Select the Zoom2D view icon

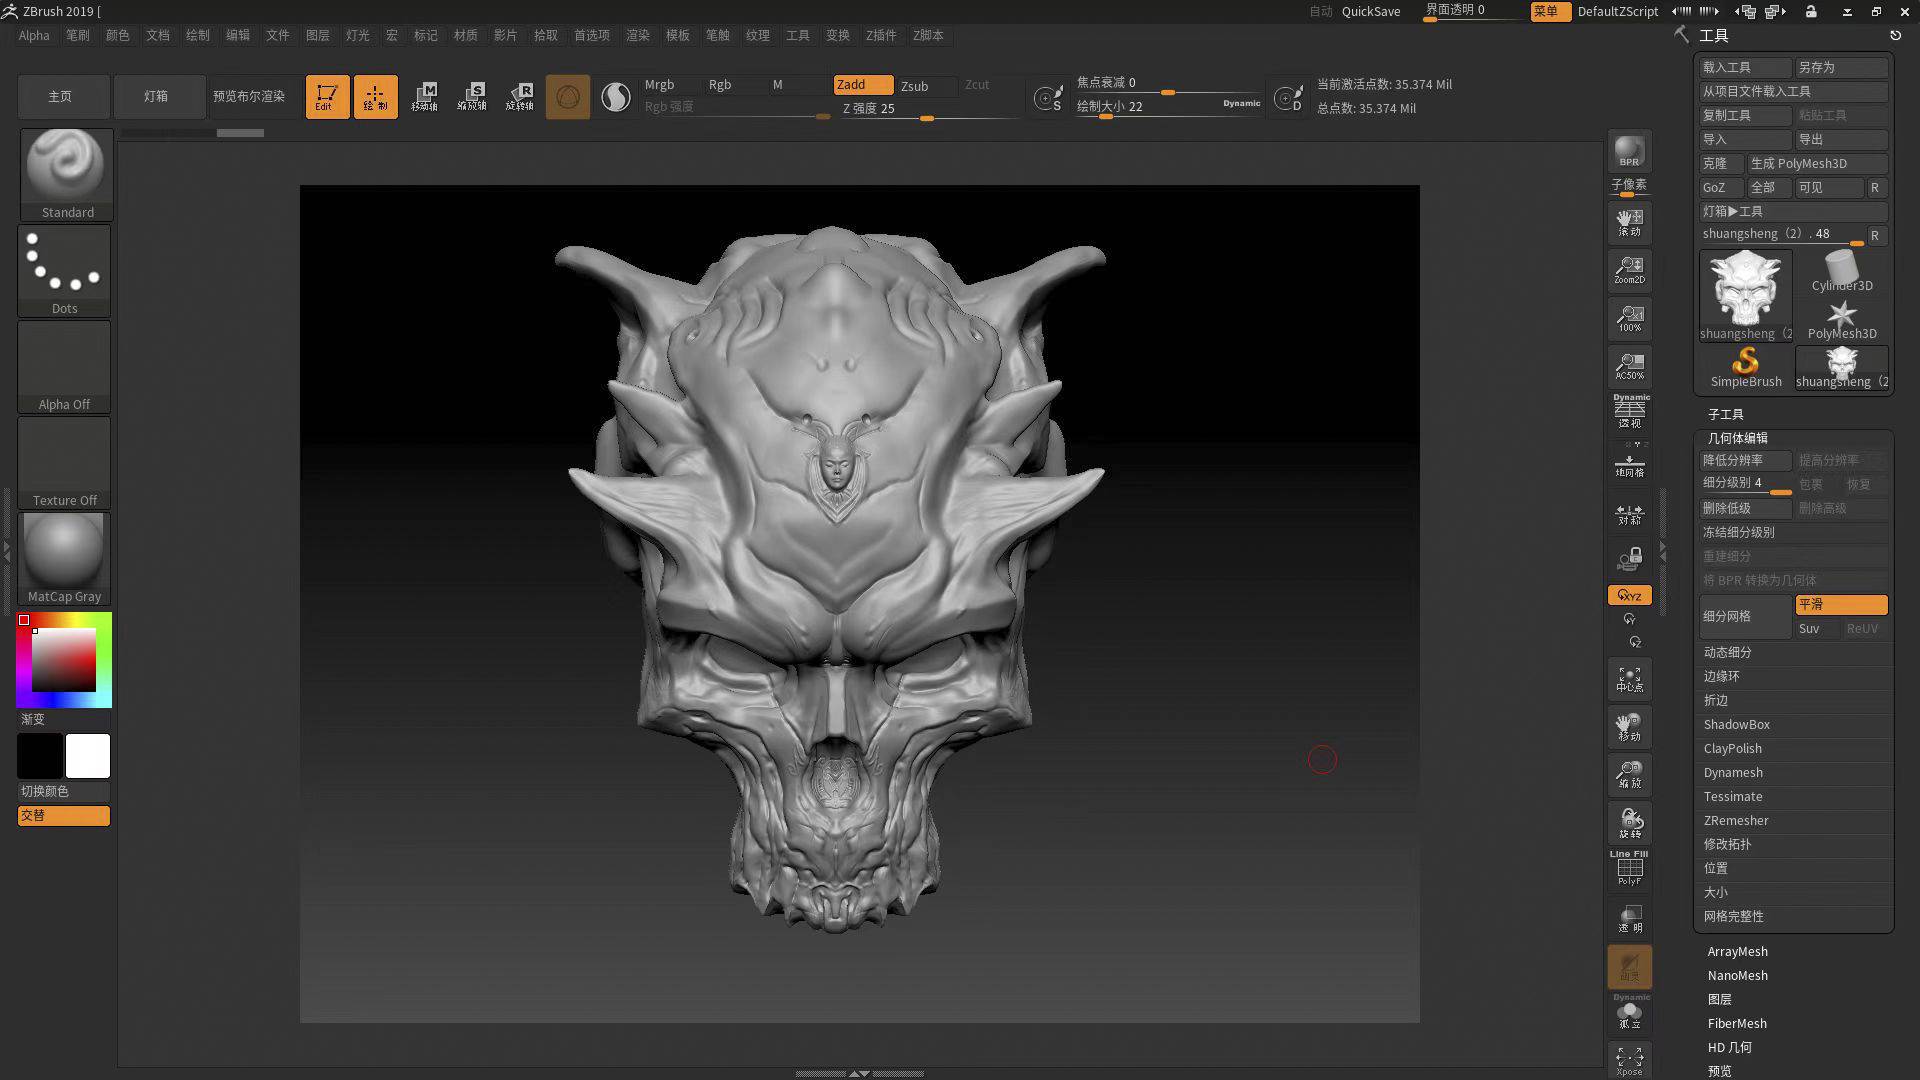coord(1629,269)
